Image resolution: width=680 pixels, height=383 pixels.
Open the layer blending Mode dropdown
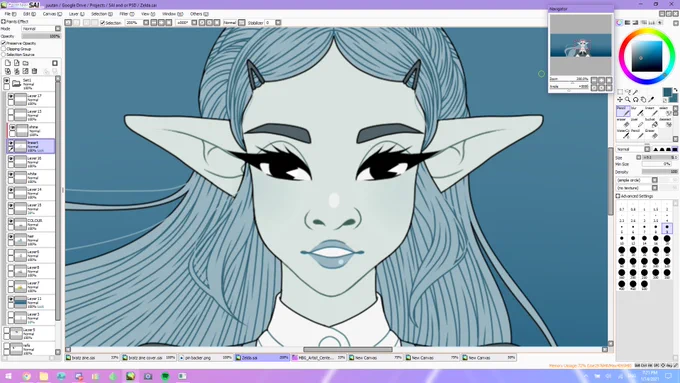click(41, 29)
